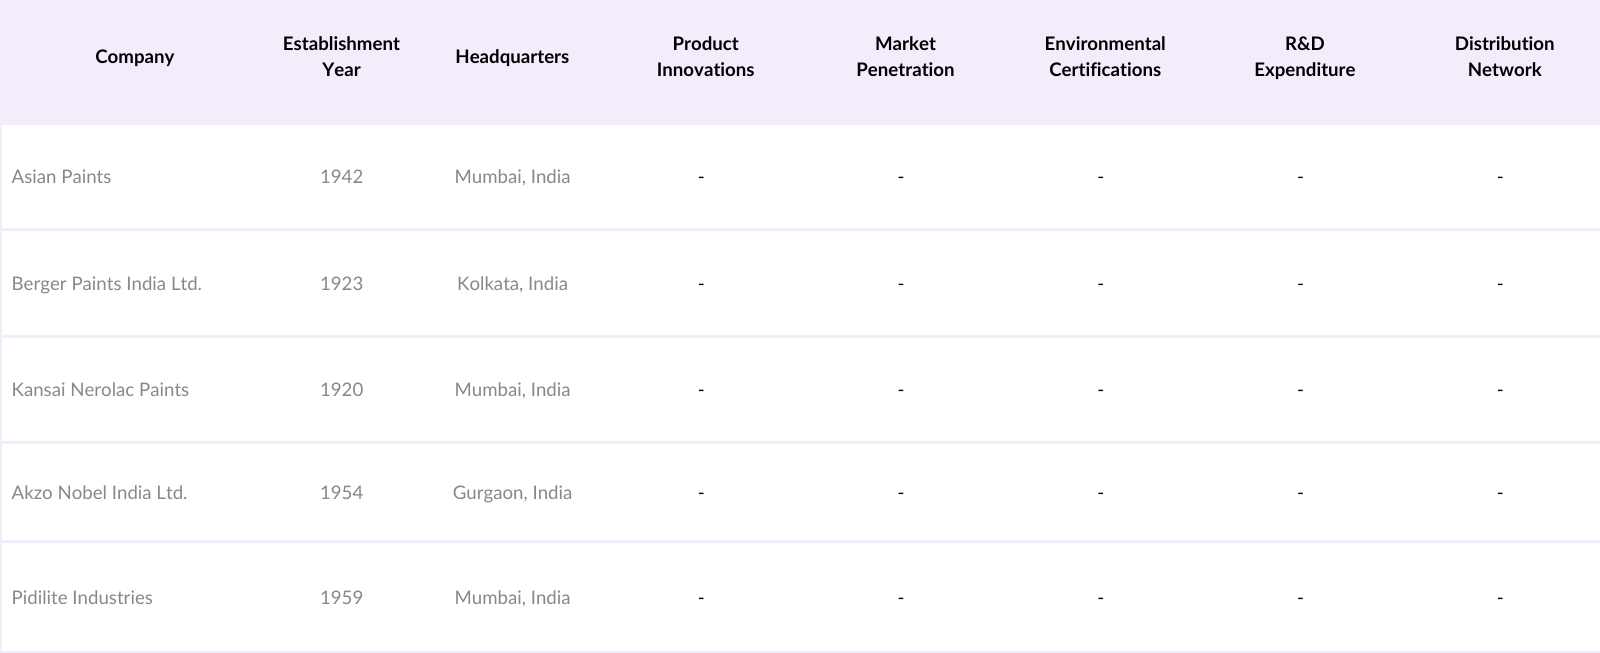Click Berger Paints India Ltd. cell
The width and height of the screenshot is (1600, 653).
107,284
